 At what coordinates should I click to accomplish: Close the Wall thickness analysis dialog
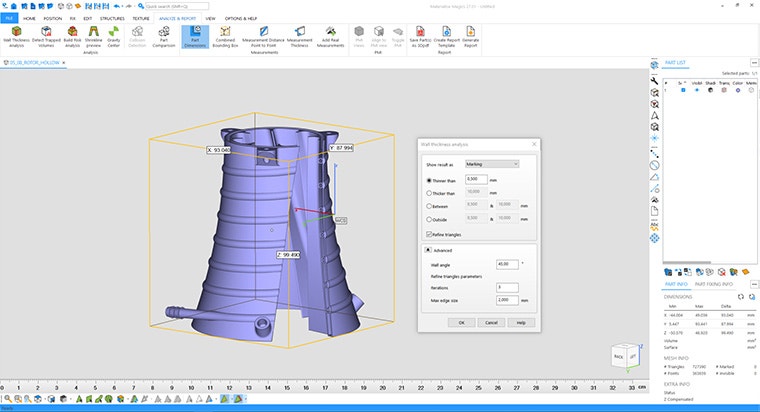point(534,144)
